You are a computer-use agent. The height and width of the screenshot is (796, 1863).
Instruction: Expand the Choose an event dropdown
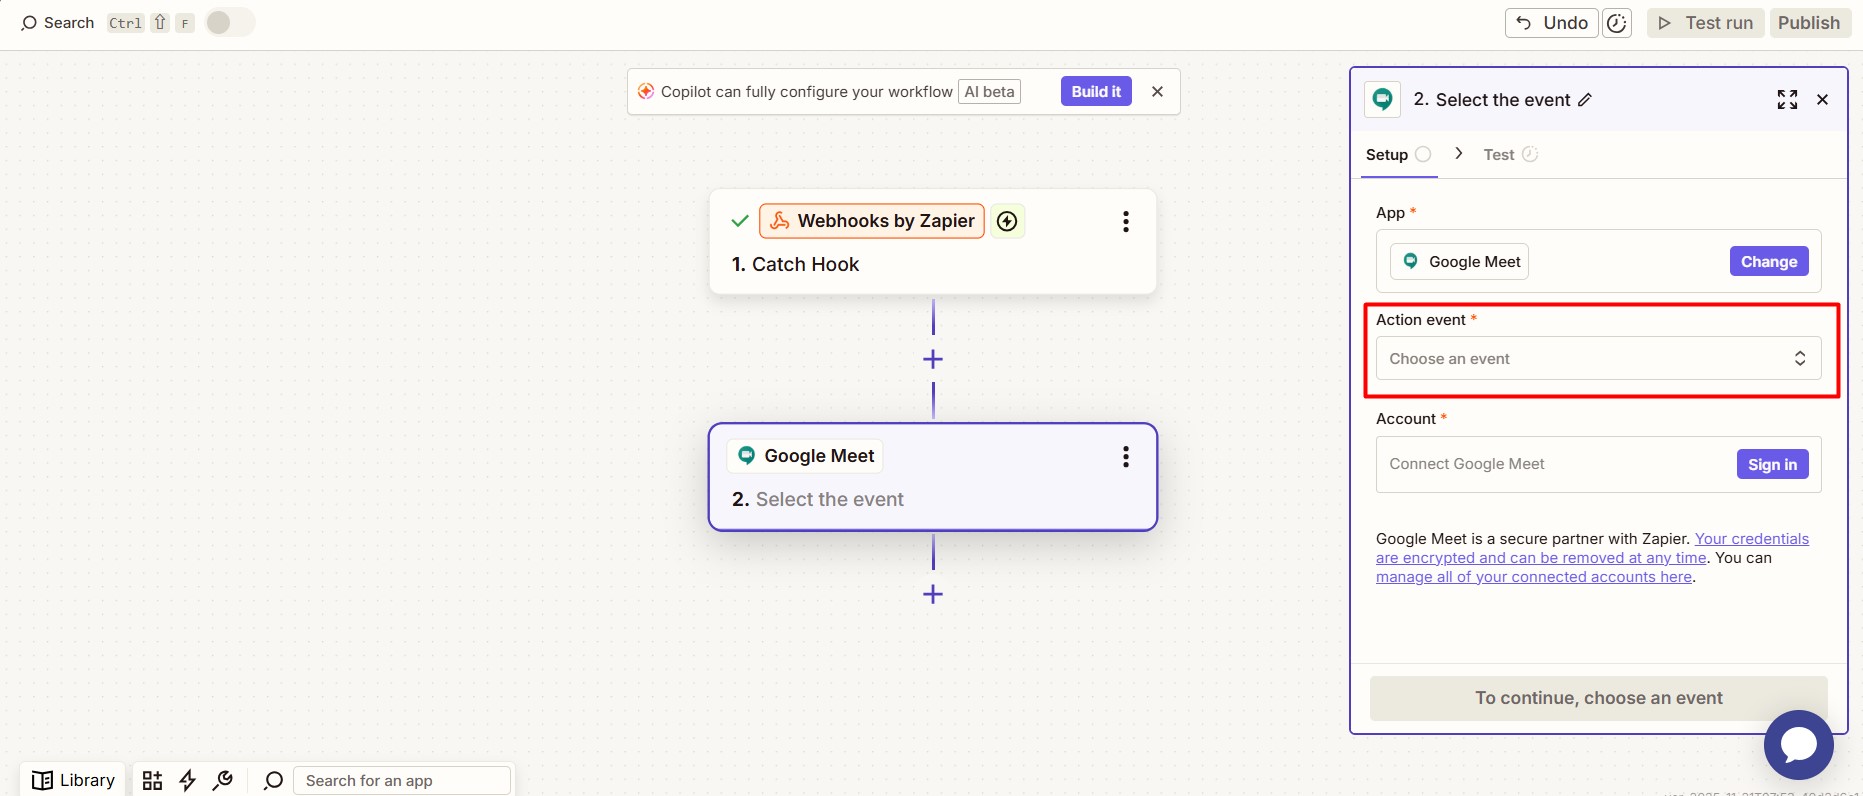pyautogui.click(x=1598, y=359)
